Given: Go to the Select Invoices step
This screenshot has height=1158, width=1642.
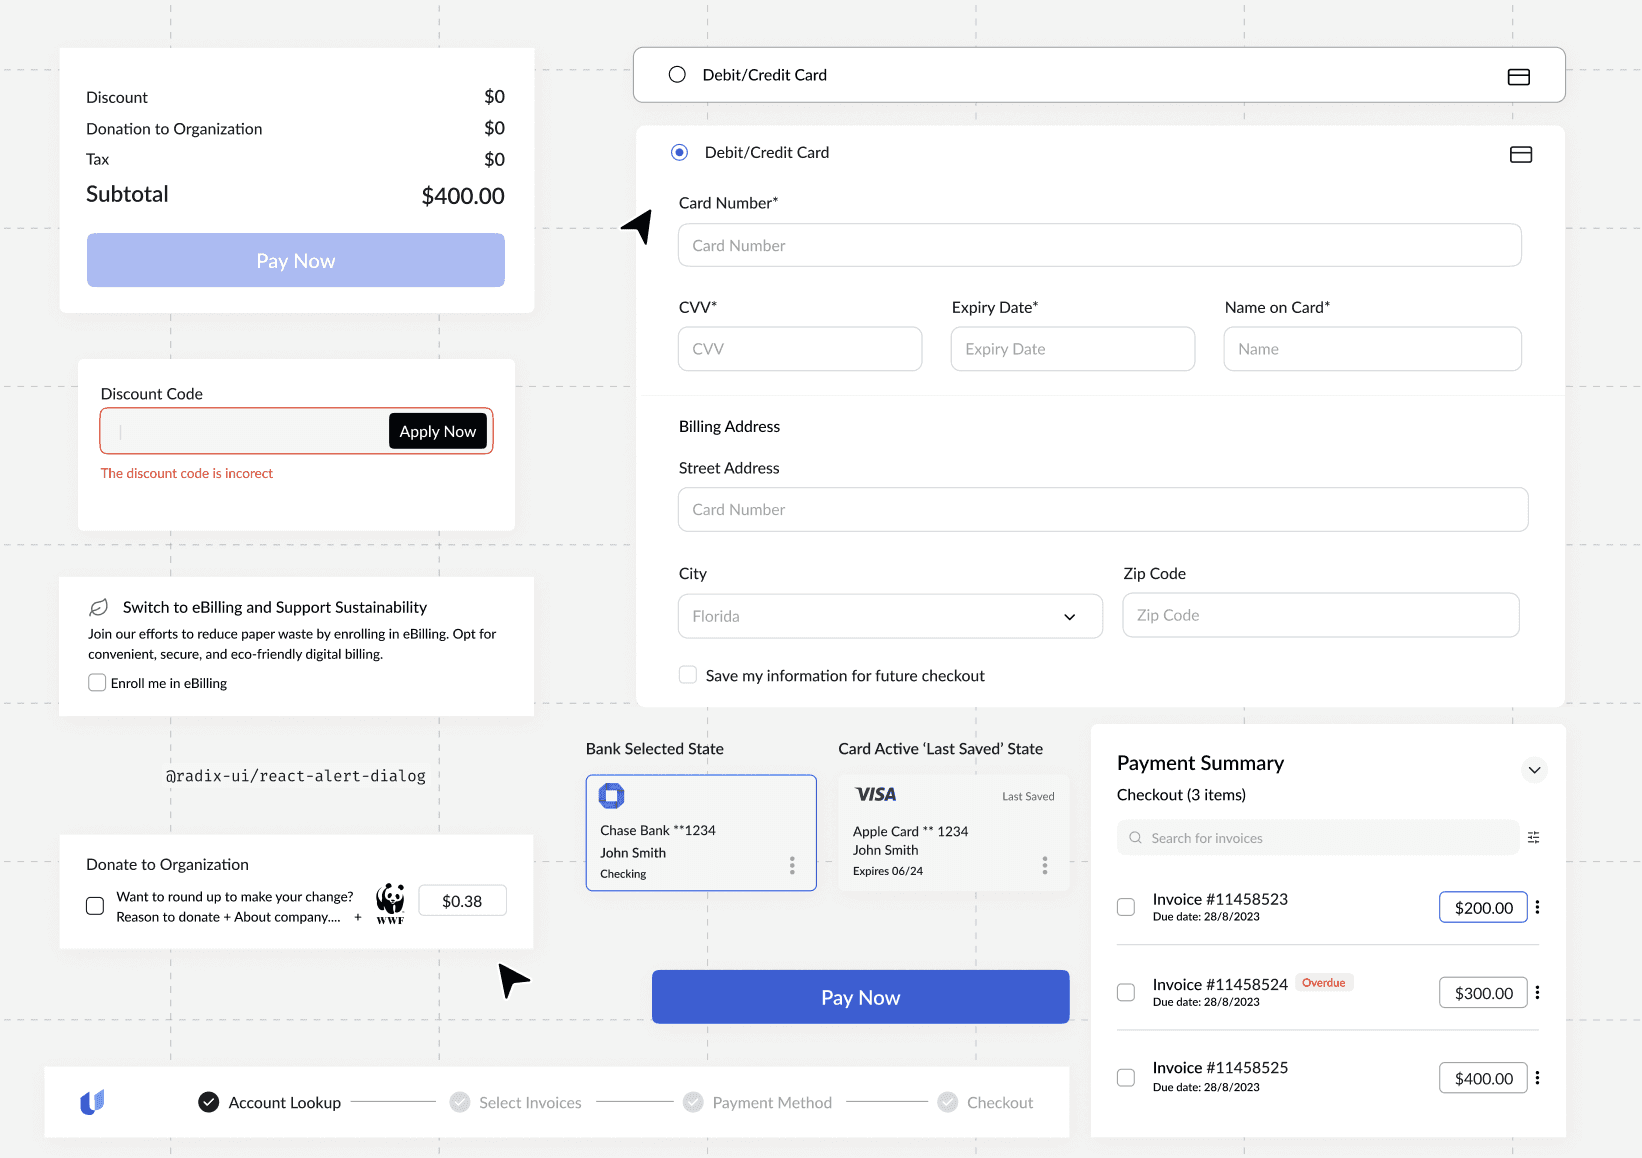Looking at the screenshot, I should (x=516, y=1102).
